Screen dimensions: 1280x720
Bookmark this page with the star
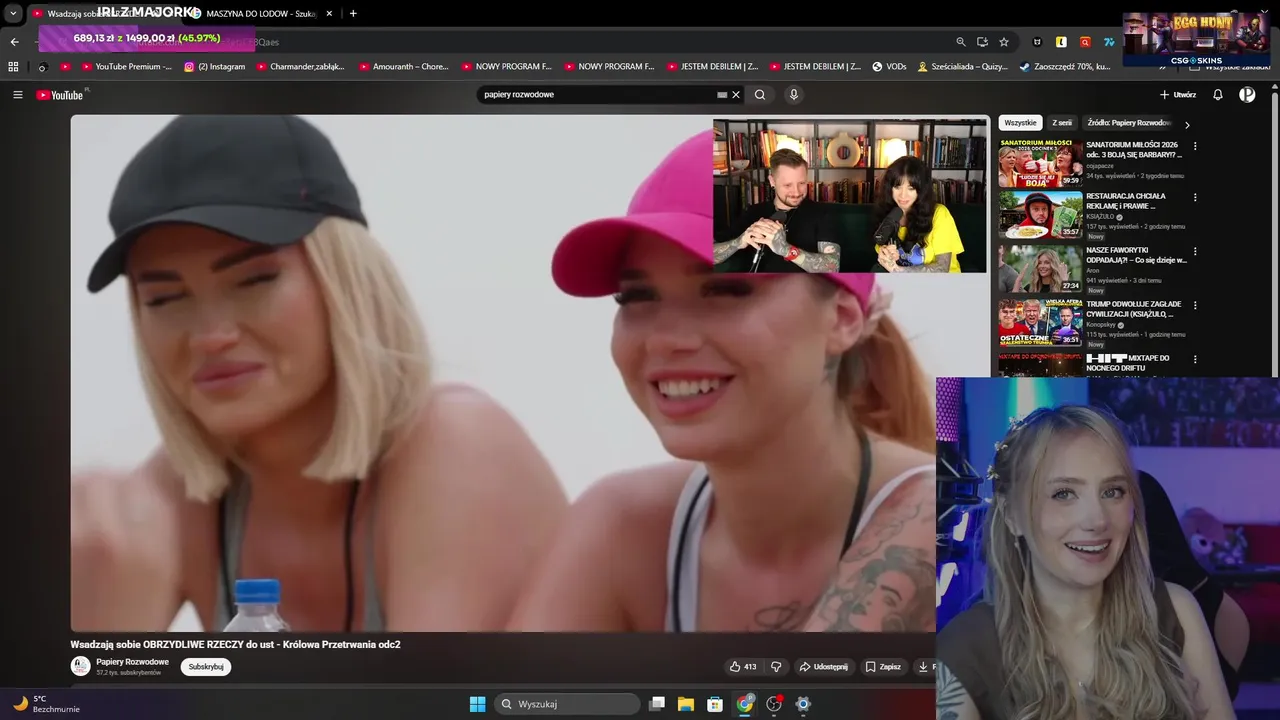1004,42
